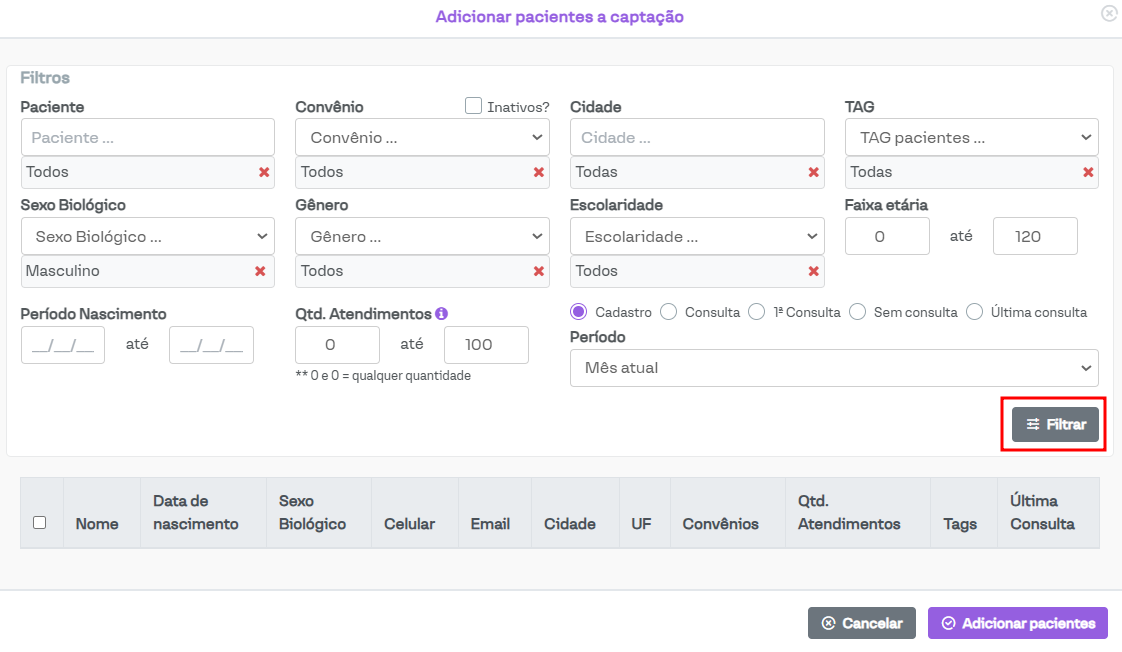Check the select-all checkbox in table header
This screenshot has height=652, width=1122.
(x=40, y=522)
